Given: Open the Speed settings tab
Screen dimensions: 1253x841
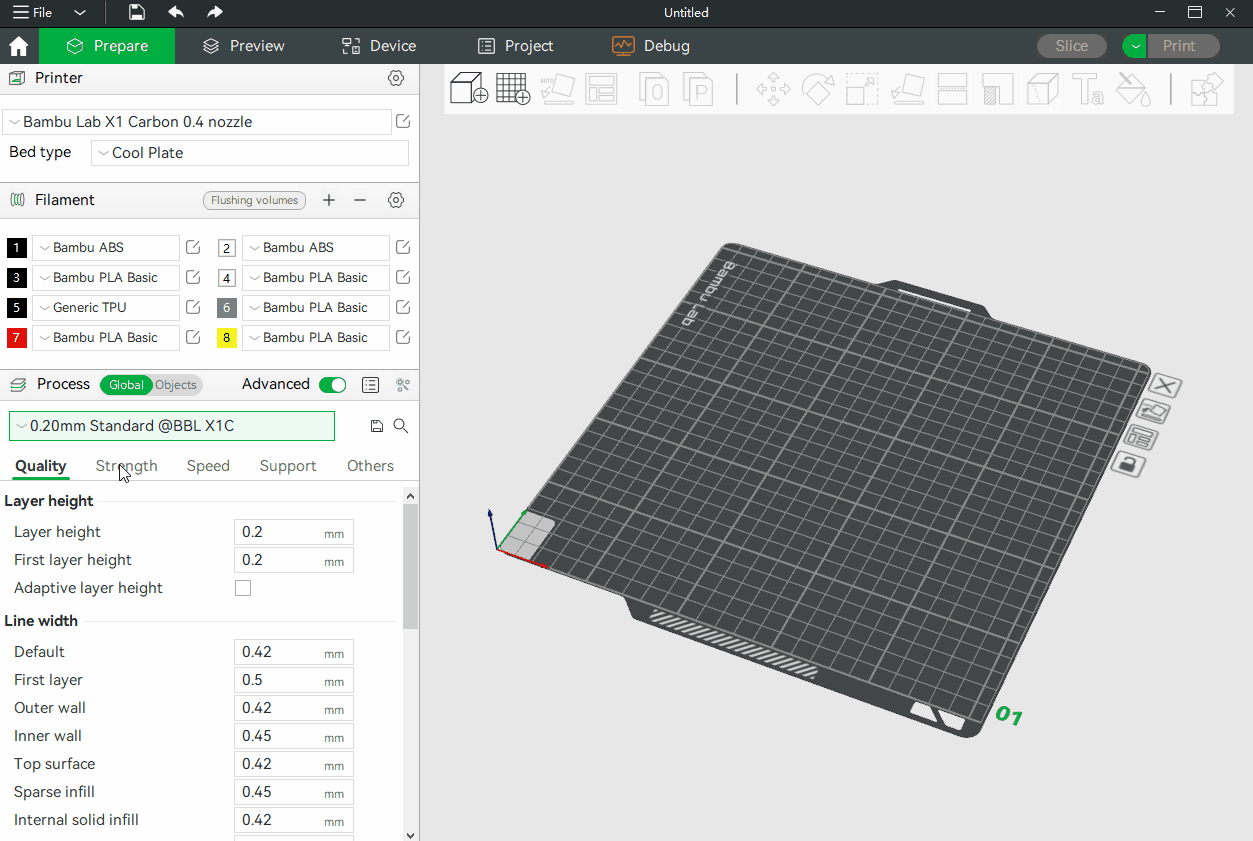Looking at the screenshot, I should coord(208,466).
